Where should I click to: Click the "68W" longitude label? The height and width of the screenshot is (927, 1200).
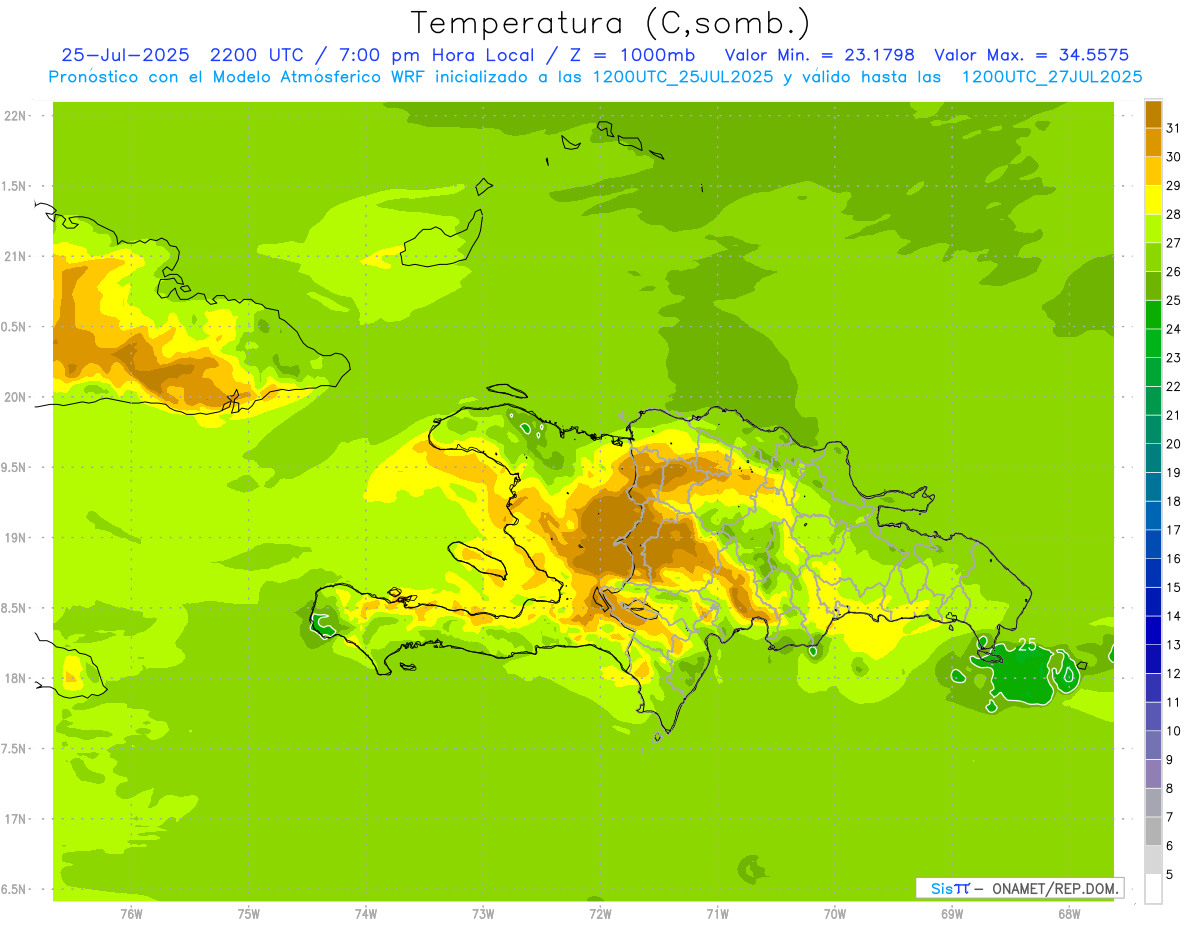tap(1069, 913)
